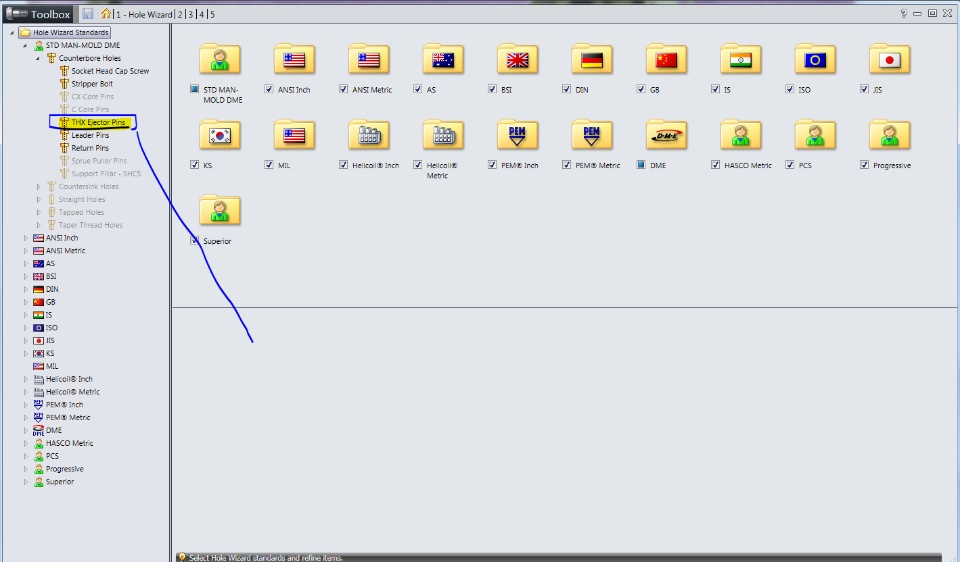Open the DIN German standard folder
The height and width of the screenshot is (562, 960).
click(x=592, y=59)
